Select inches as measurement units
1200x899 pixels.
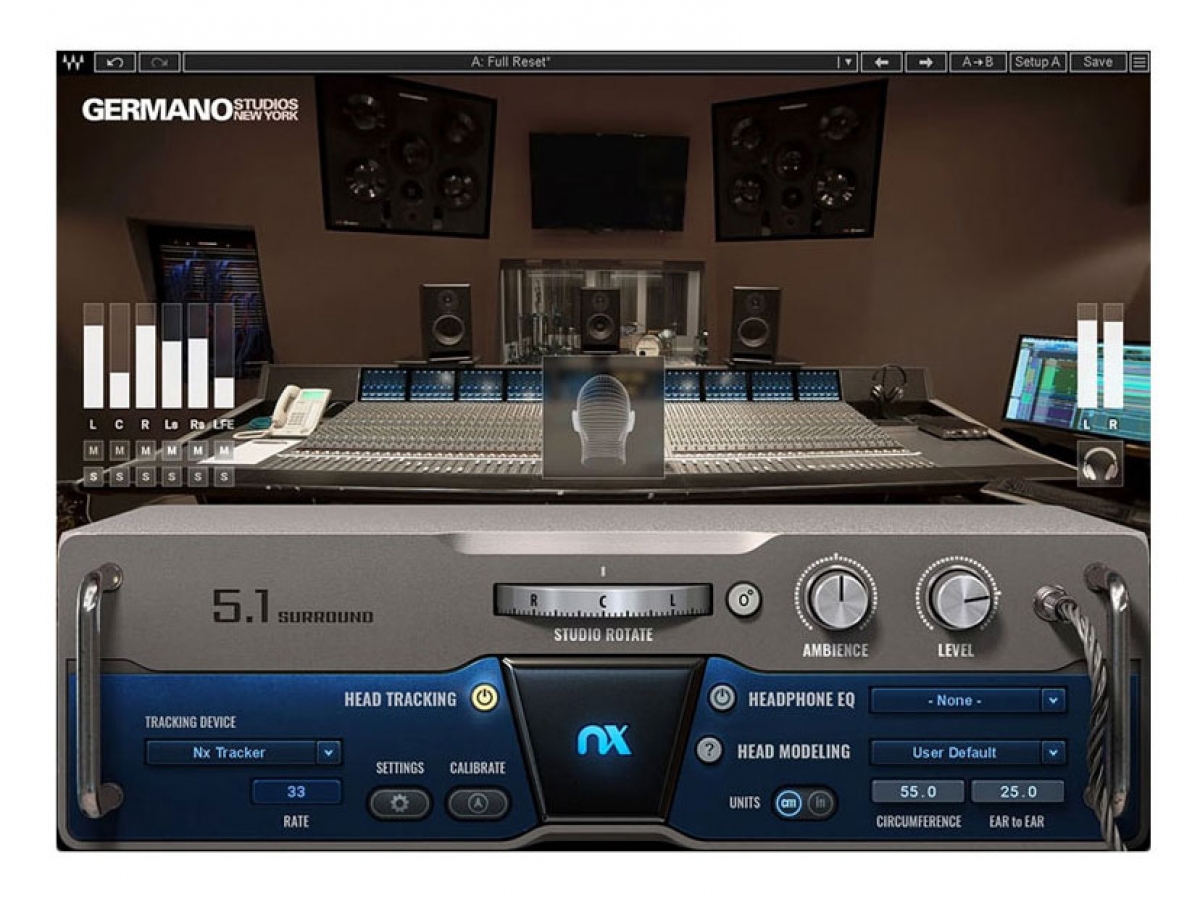click(820, 803)
